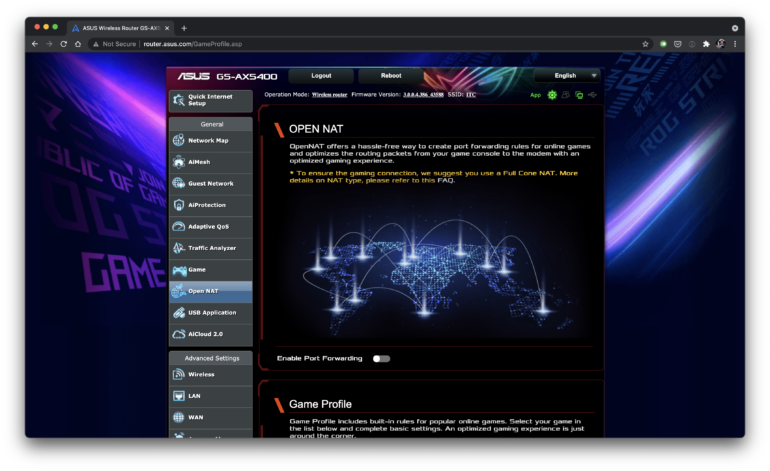The image size is (770, 471).
Task: Open the Network Map page
Action: (211, 140)
